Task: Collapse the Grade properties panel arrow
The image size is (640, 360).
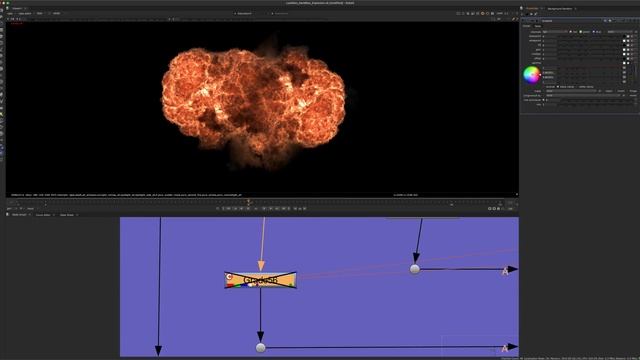Action: 523,21
